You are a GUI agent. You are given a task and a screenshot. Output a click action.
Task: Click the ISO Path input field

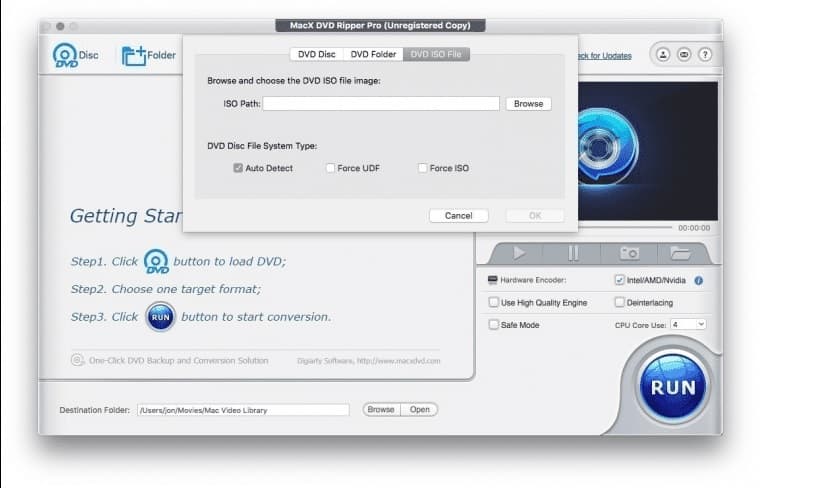tap(381, 104)
